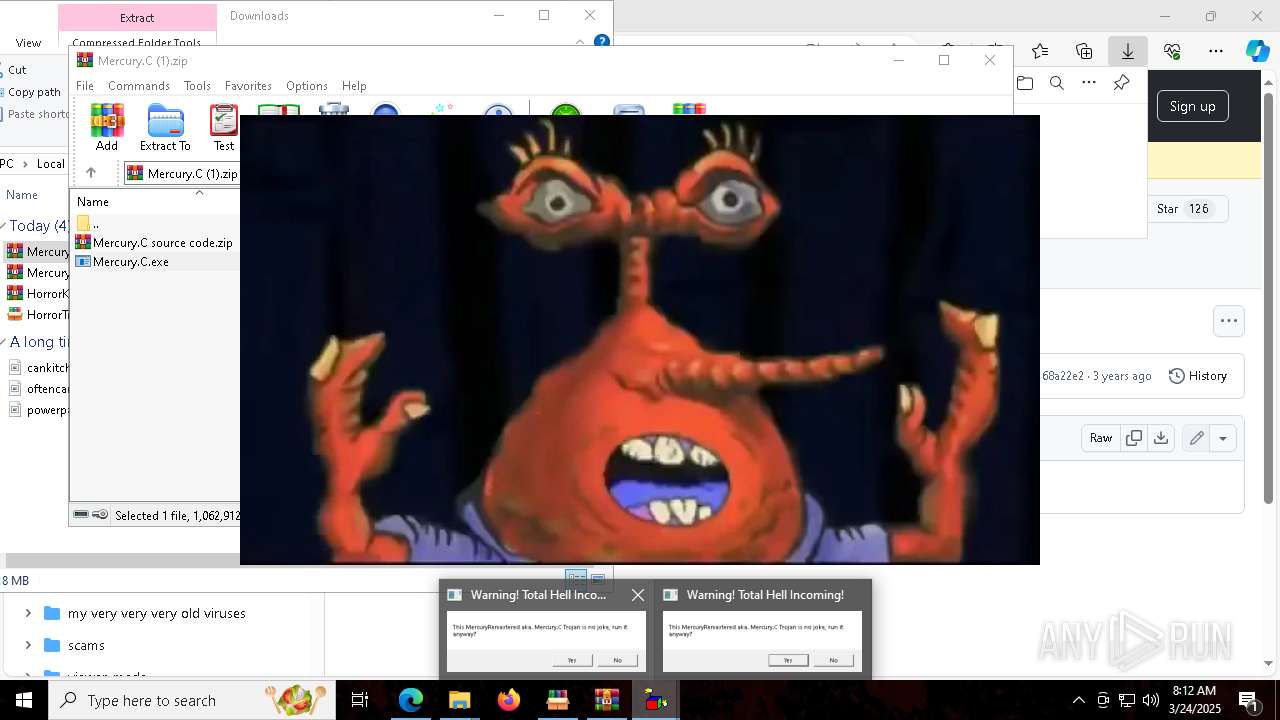Click Raw button on GitHub file

point(1101,438)
